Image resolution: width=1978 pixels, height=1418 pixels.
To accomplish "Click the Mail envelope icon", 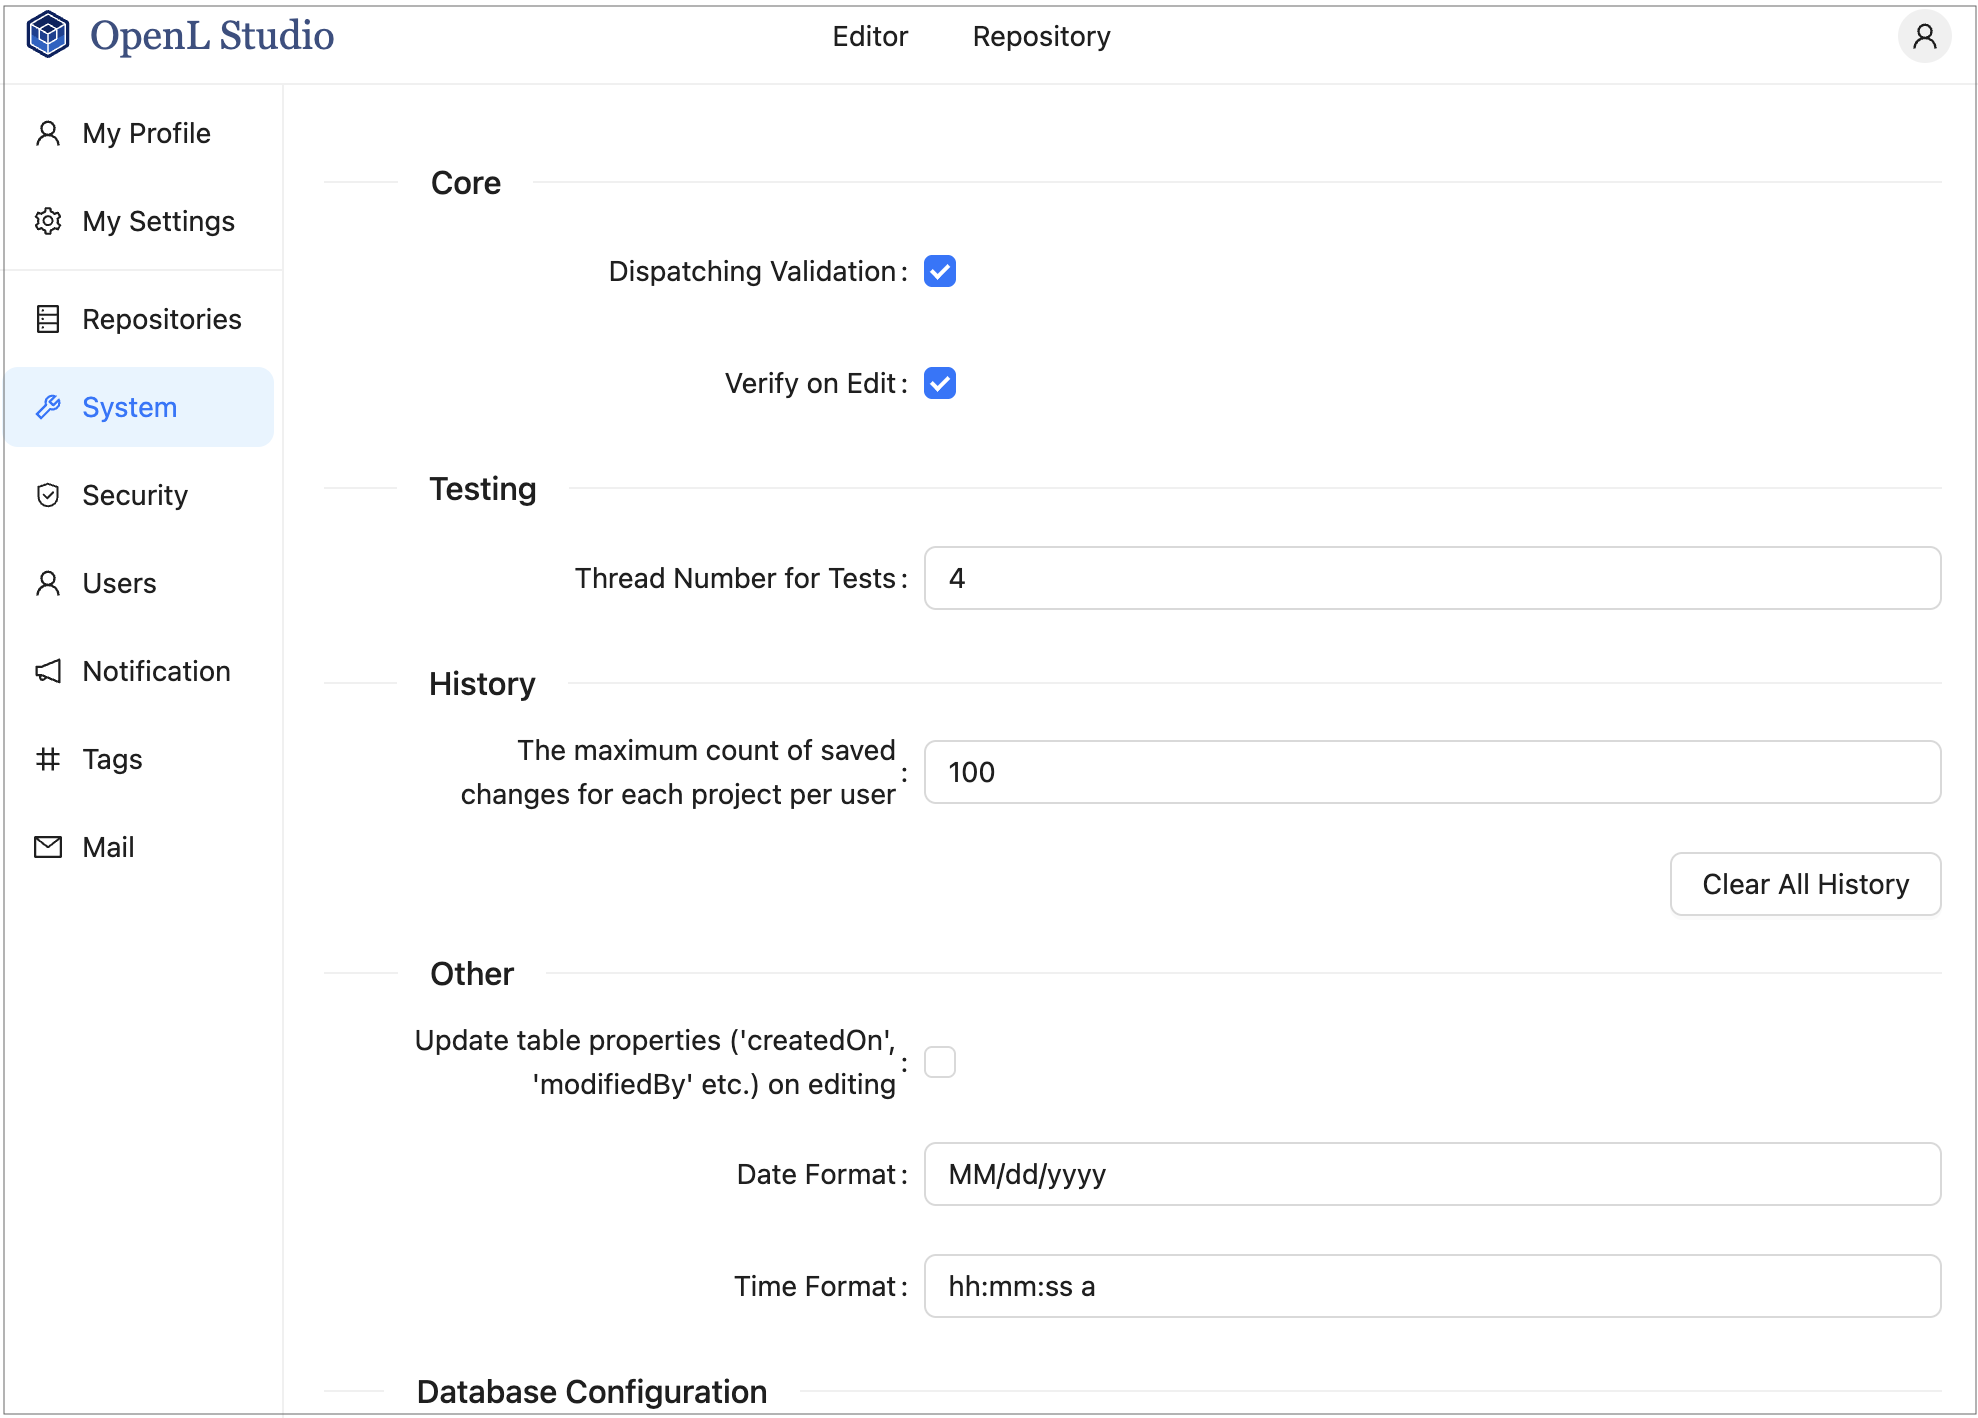I will point(48,847).
